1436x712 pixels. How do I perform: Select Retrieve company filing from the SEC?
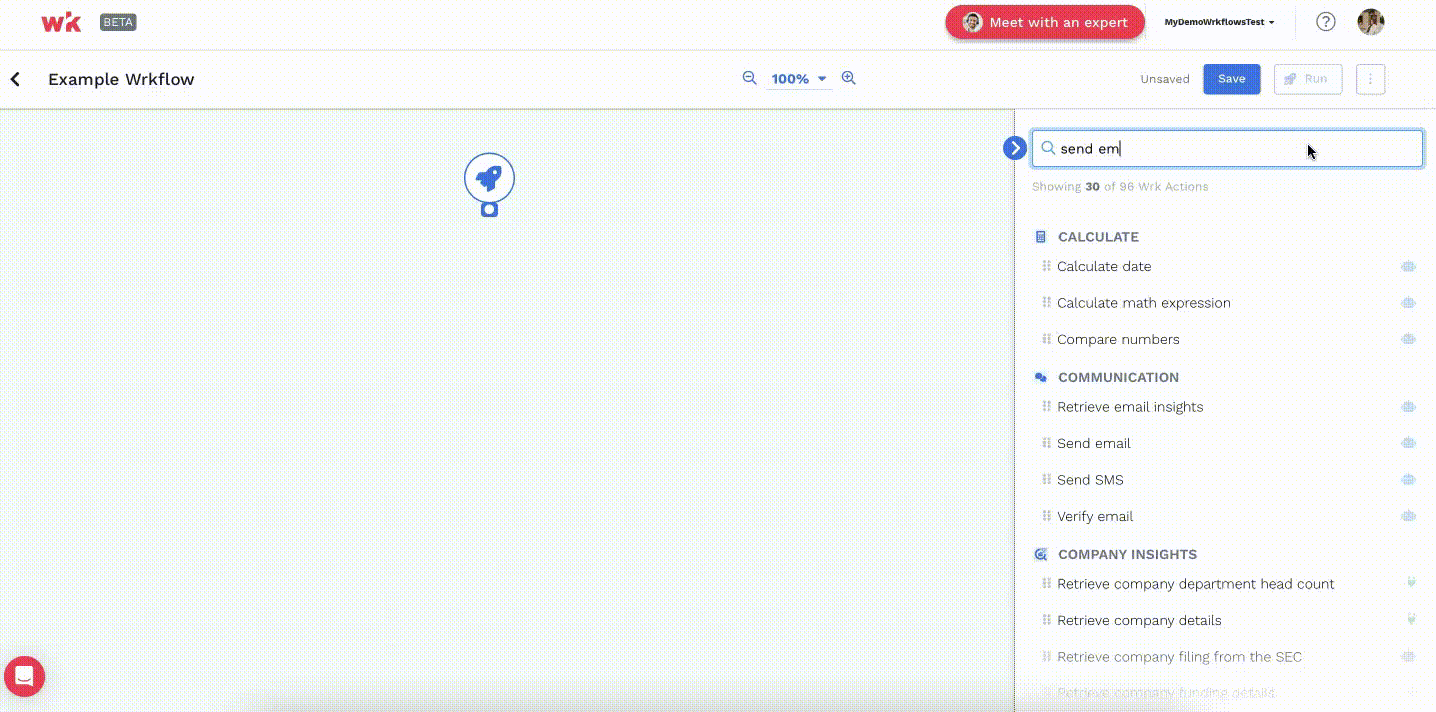coord(1179,657)
